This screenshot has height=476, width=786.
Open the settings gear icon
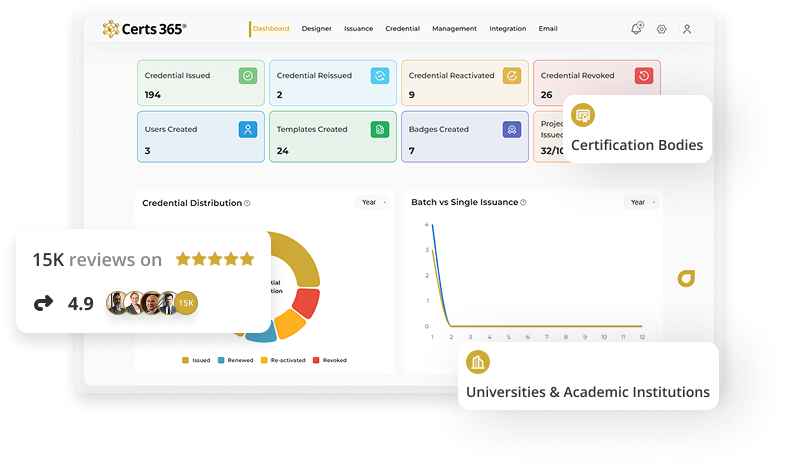[662, 30]
